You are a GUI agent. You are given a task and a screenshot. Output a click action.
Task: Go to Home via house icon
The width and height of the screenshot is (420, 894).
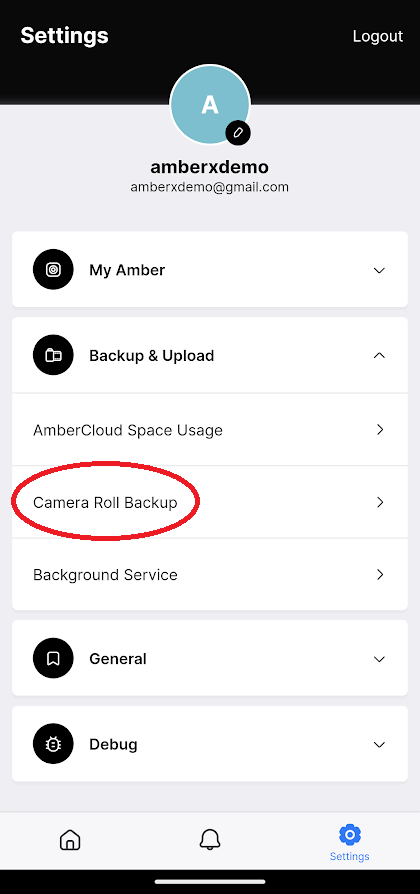(x=70, y=839)
